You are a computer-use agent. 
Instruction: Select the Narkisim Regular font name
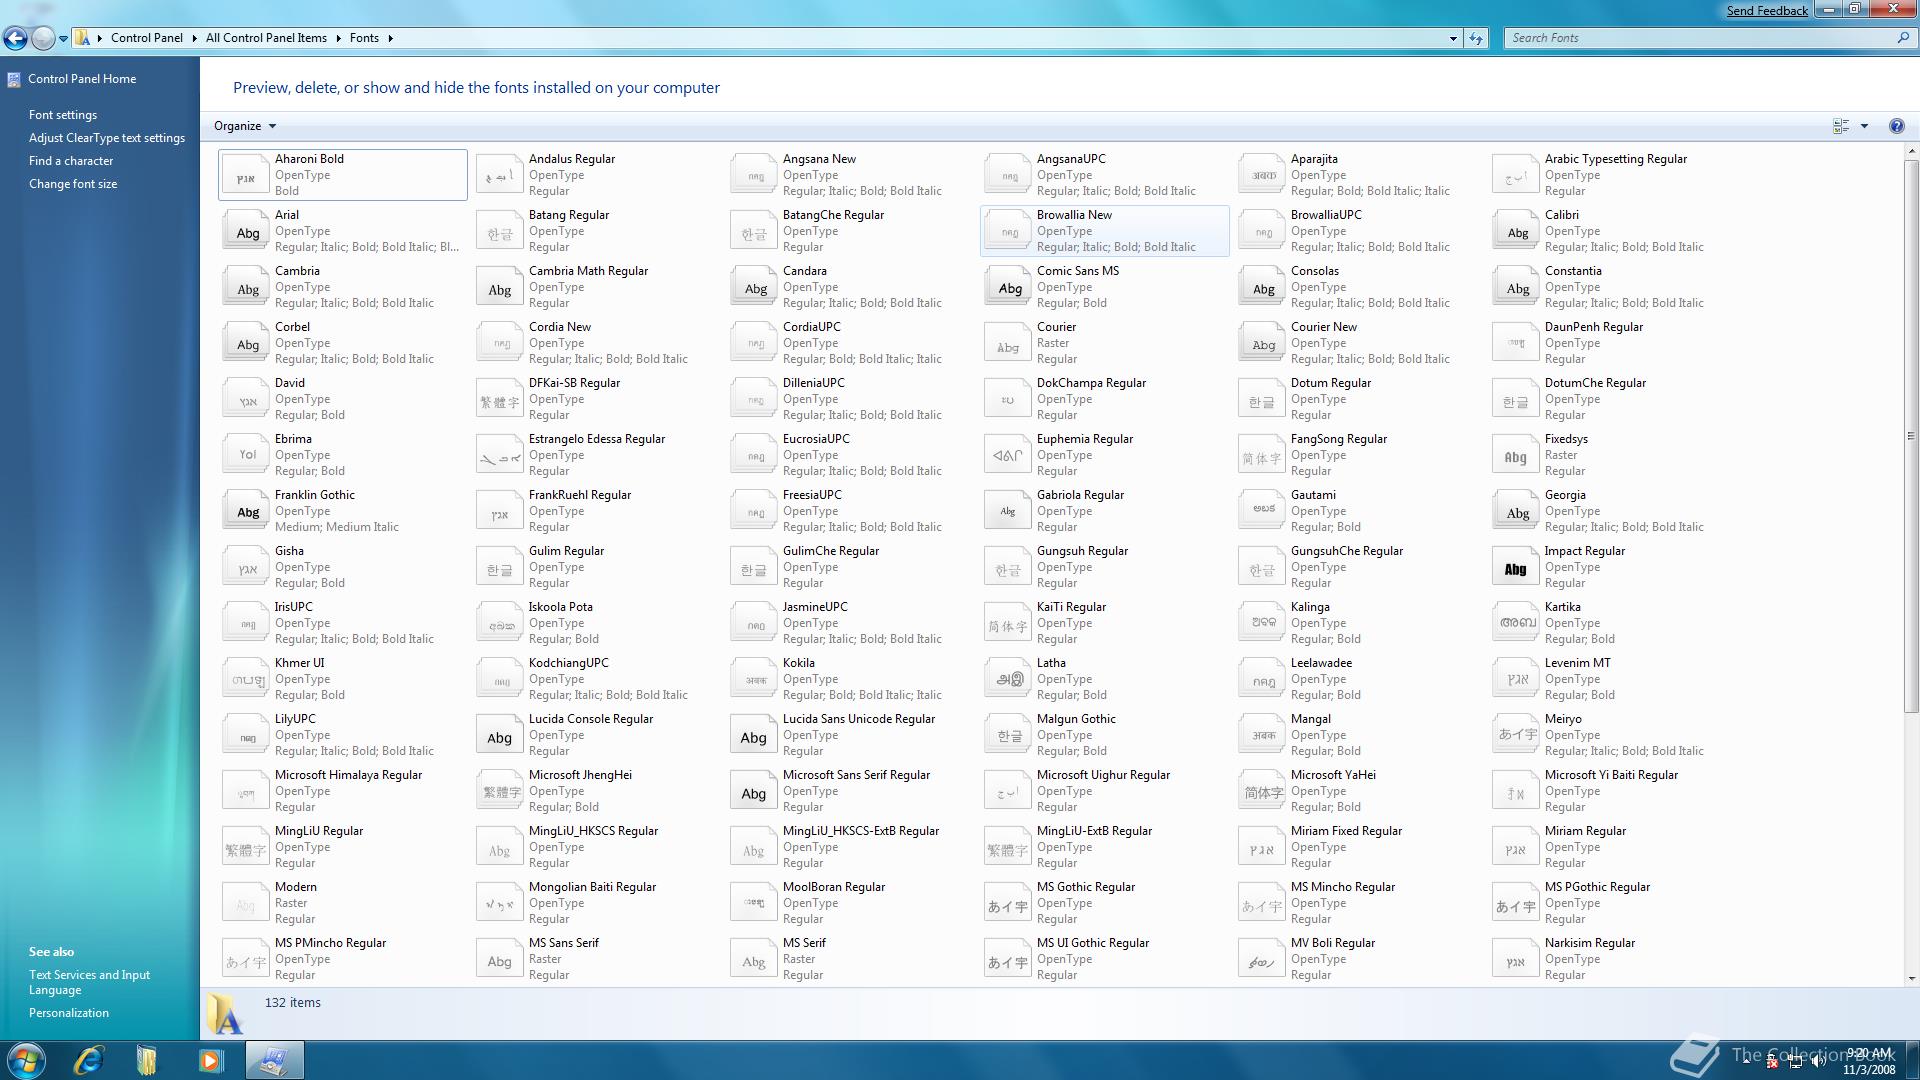(x=1589, y=943)
